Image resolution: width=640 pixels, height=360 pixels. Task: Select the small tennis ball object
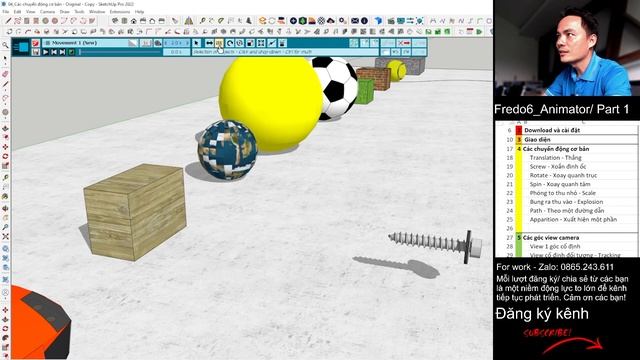[x=397, y=70]
